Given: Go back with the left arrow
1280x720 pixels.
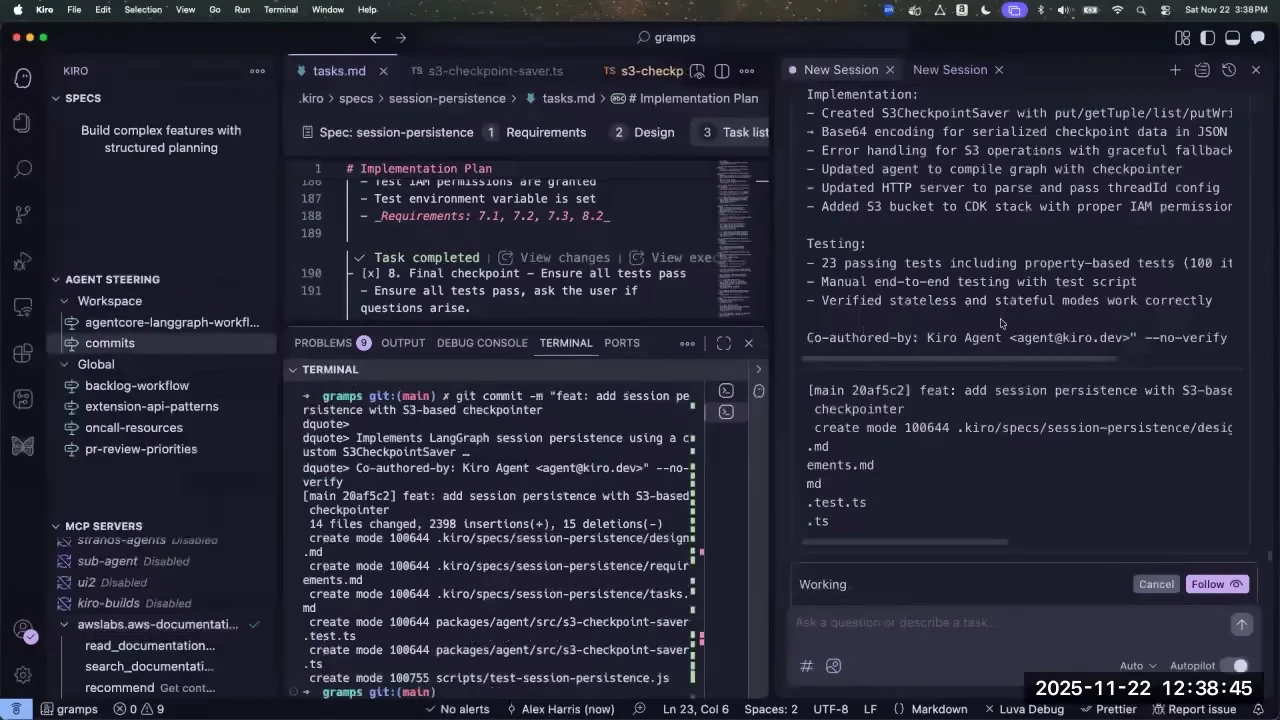Looking at the screenshot, I should point(375,38).
